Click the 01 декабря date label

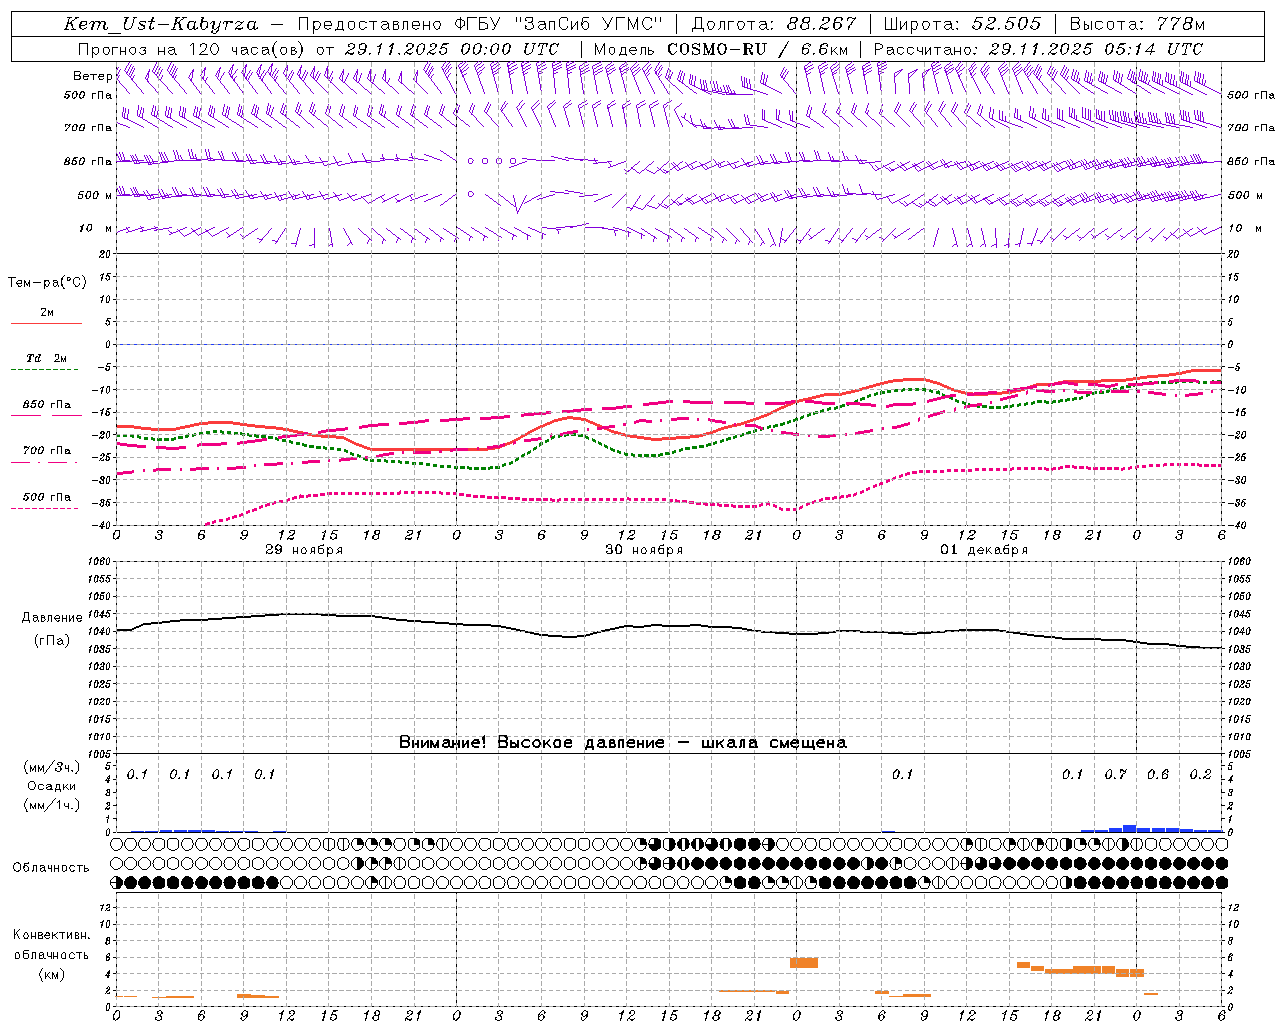click(x=984, y=550)
